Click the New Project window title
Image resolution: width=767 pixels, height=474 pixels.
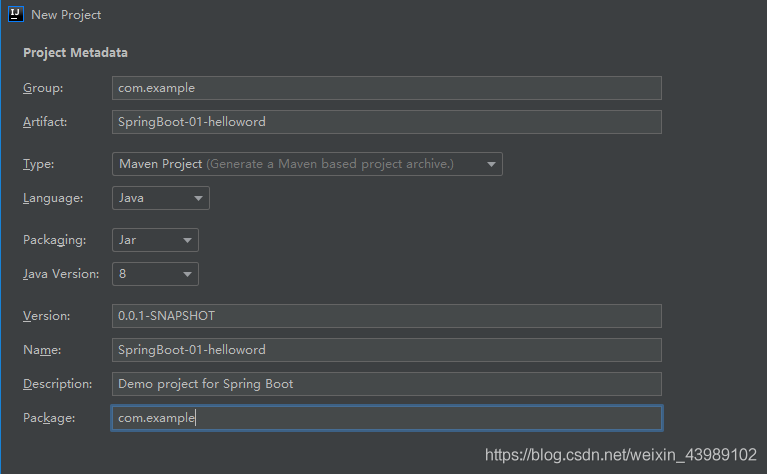click(66, 15)
